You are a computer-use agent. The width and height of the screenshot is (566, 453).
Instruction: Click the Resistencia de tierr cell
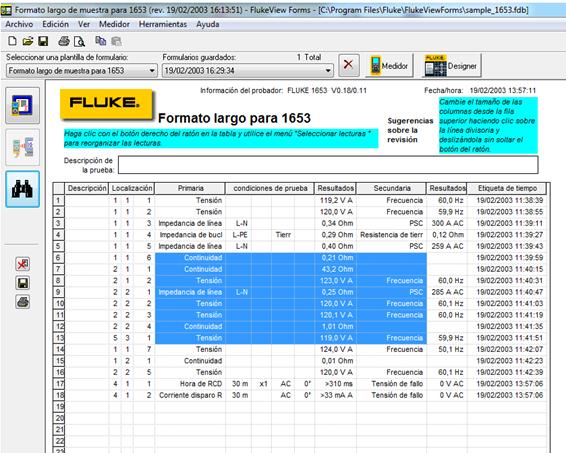(392, 235)
